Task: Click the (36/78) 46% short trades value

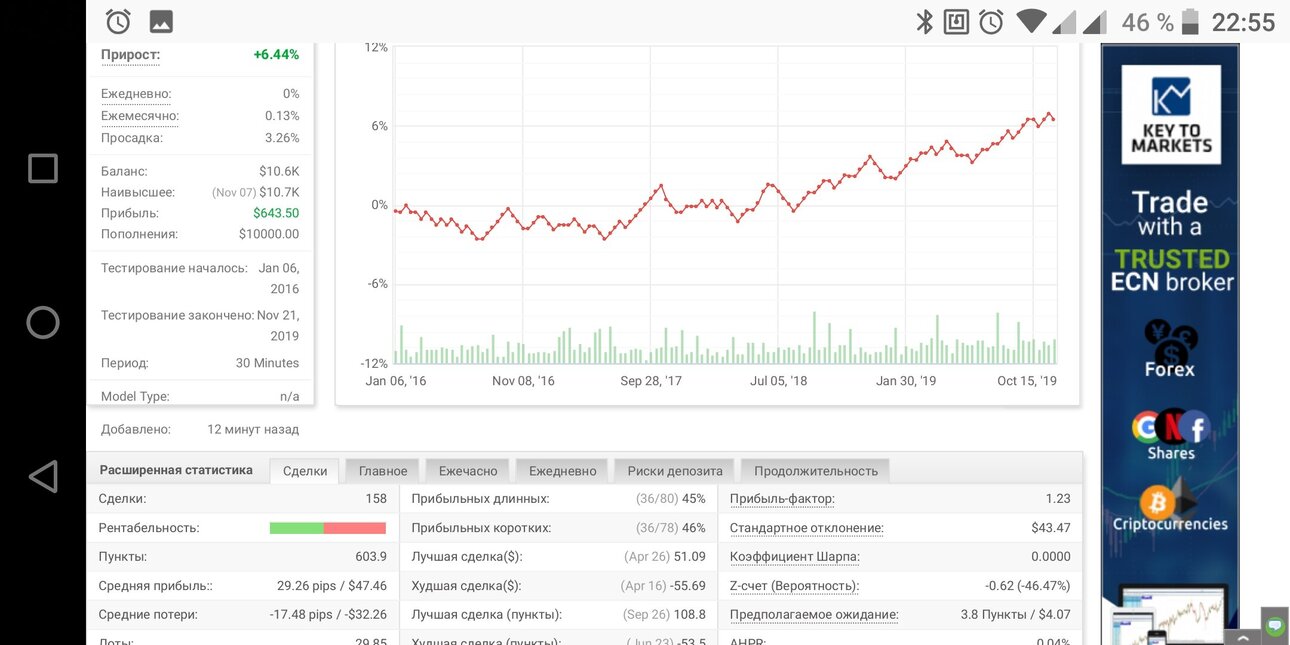Action: point(671,528)
